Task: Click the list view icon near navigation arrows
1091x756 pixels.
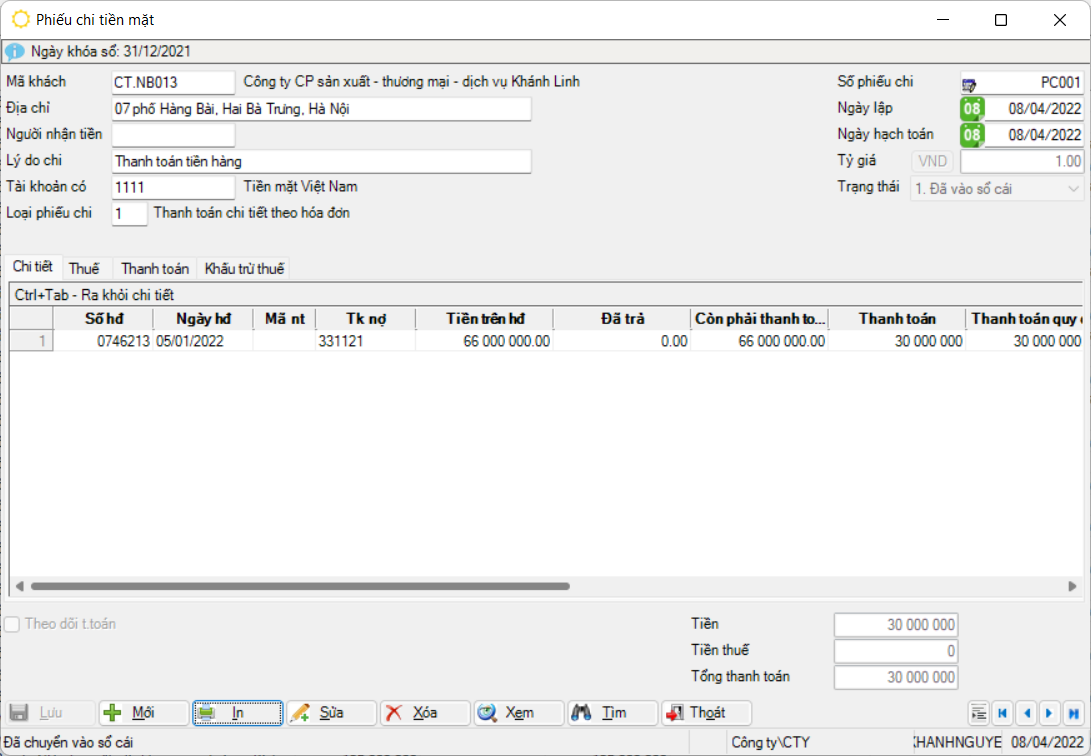Action: tap(979, 713)
